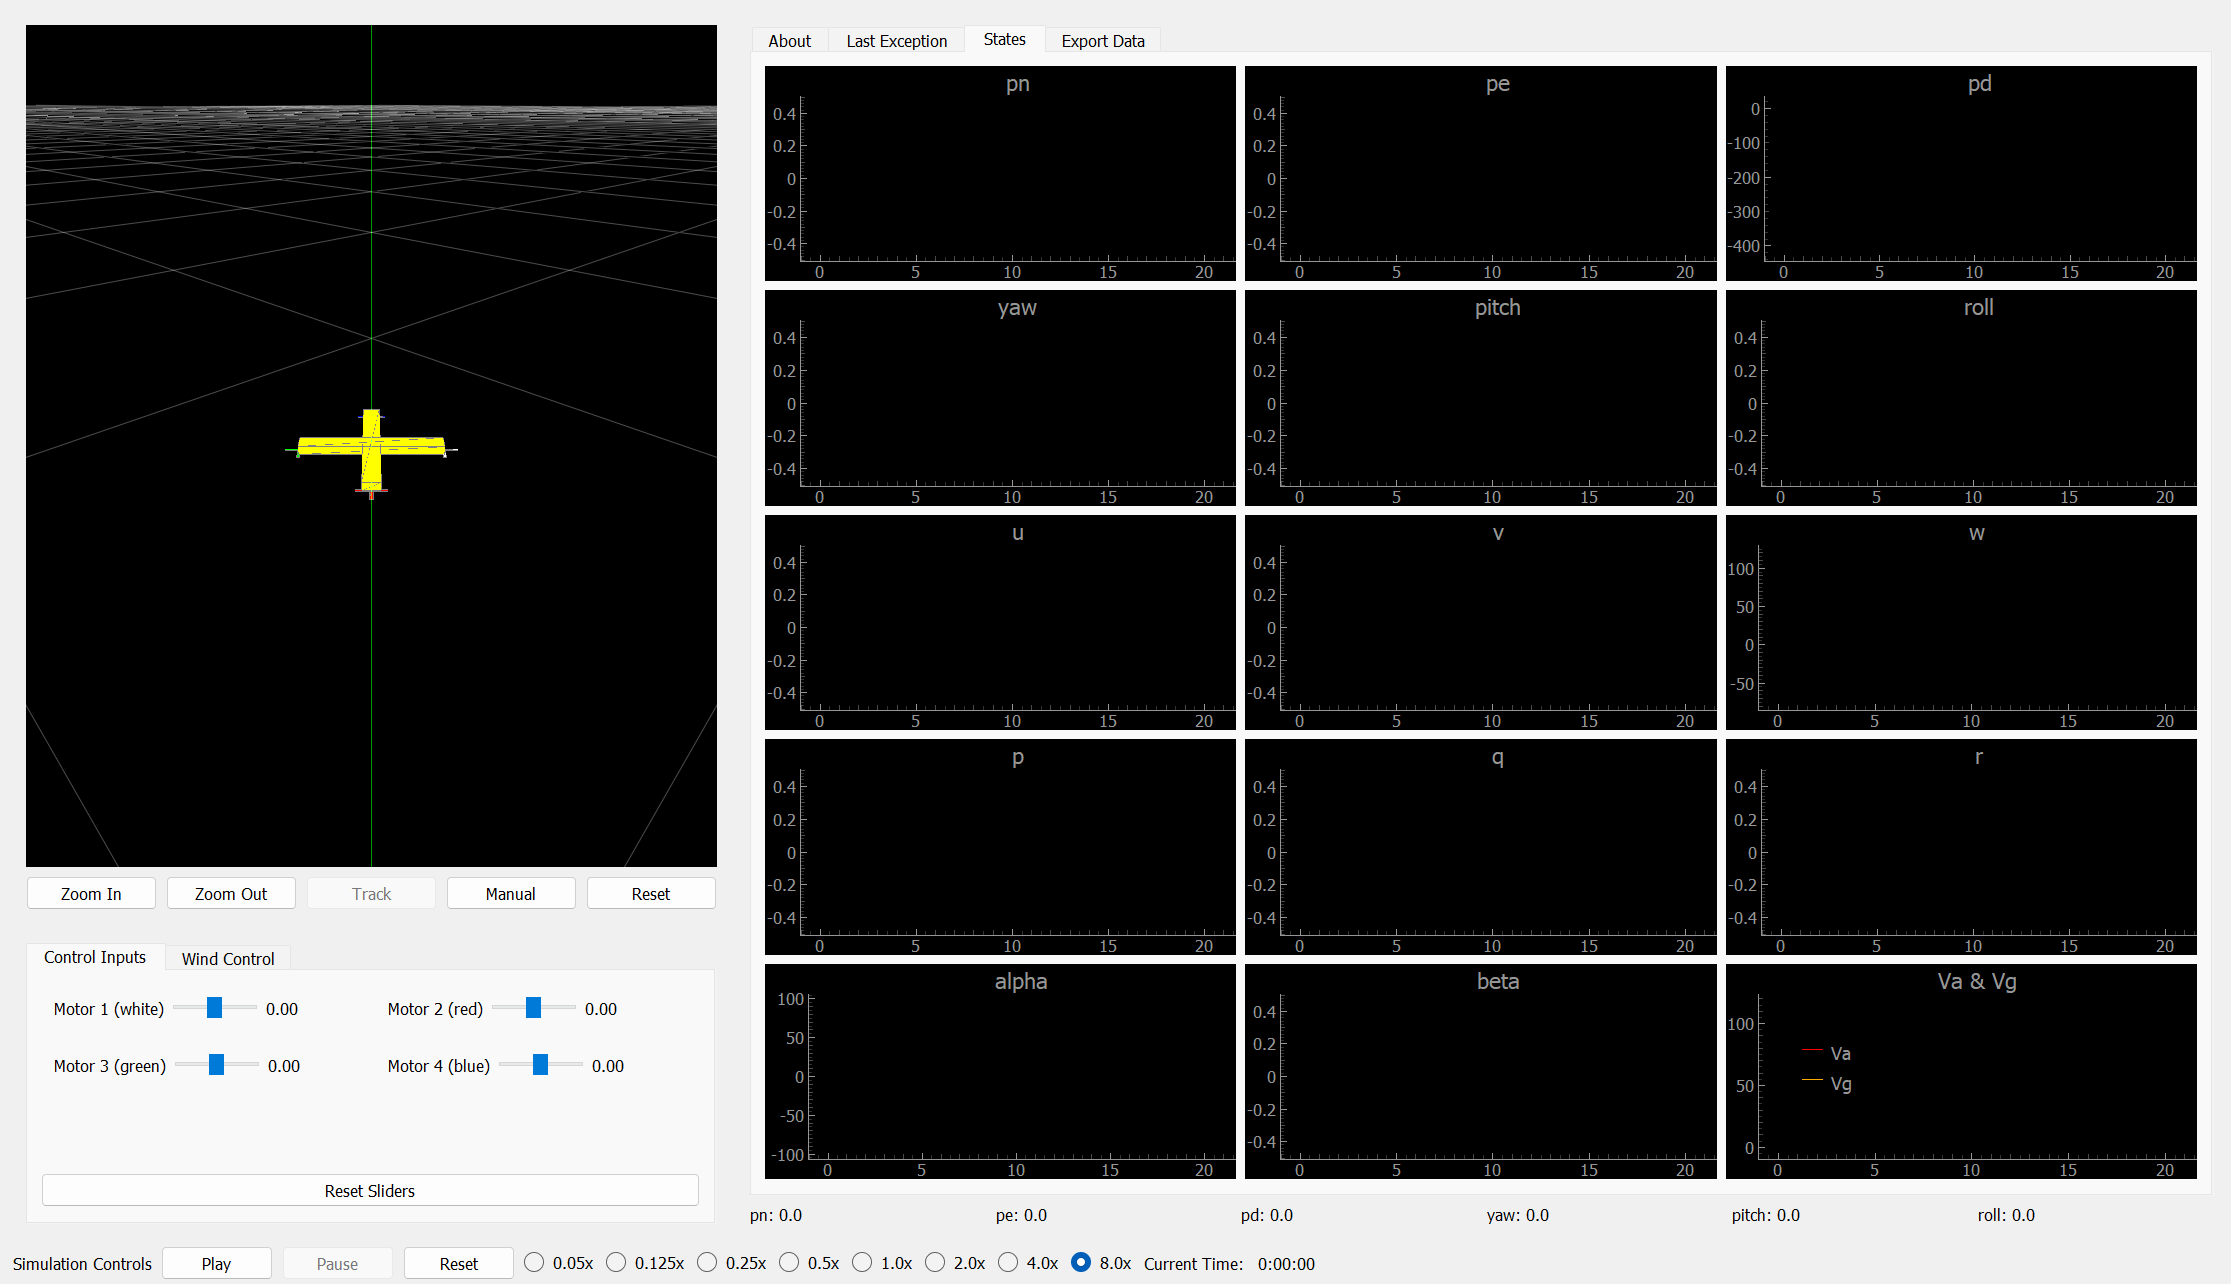Switch camera to Manual mode
Viewport: 2231px width, 1284px height.
pyautogui.click(x=510, y=893)
